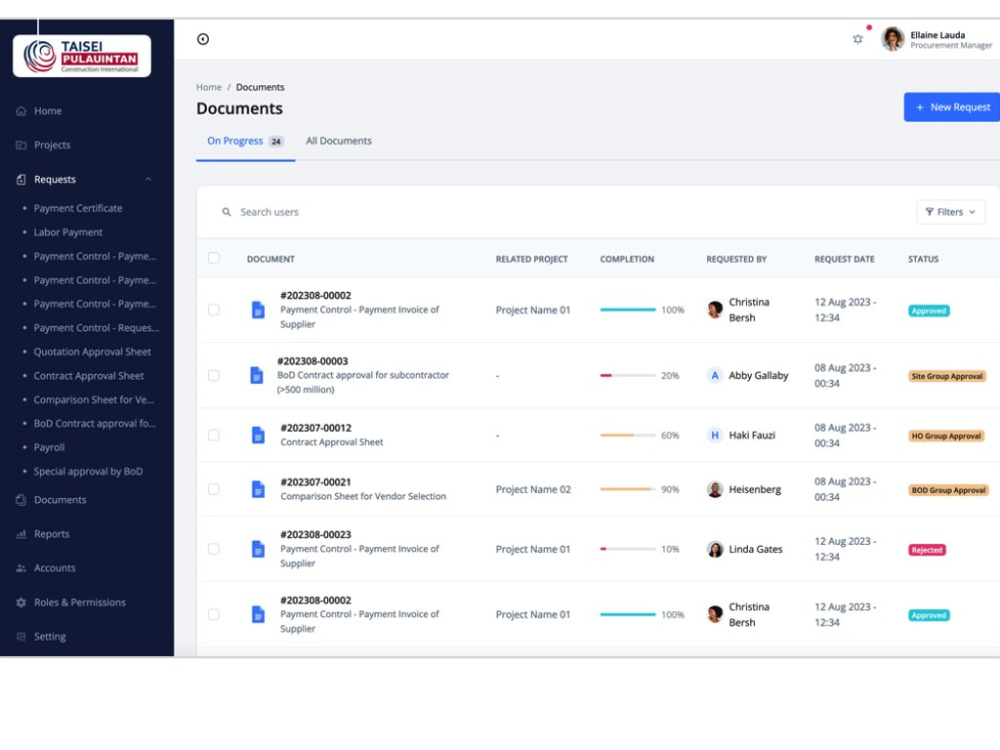Toggle the select-all checkbox in table header

click(x=214, y=258)
